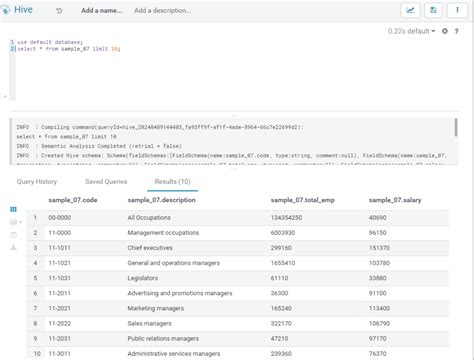Click the download results icon
Viewport: 474px width, 360px height.
click(x=13, y=247)
